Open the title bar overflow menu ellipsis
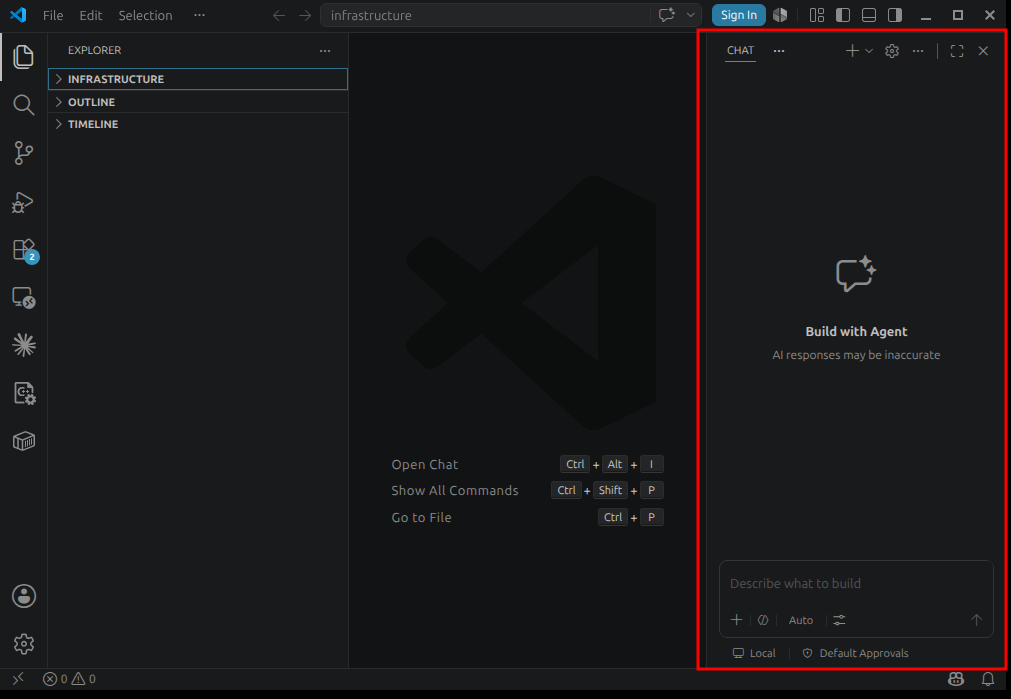This screenshot has width=1011, height=699. 199,15
